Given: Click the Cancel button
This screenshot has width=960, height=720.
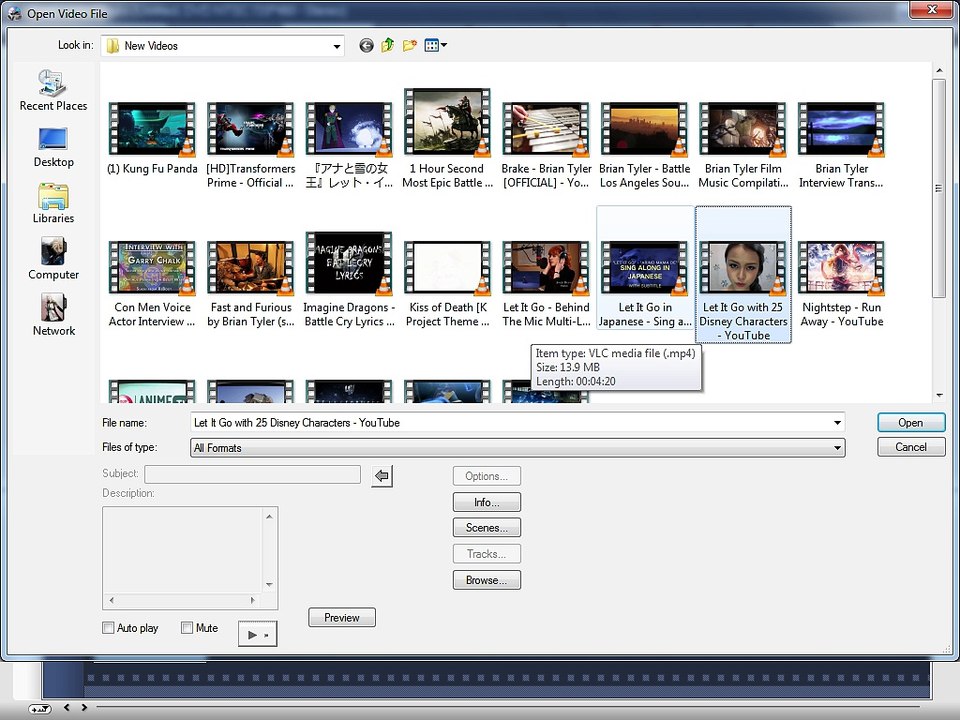Looking at the screenshot, I should [x=911, y=447].
